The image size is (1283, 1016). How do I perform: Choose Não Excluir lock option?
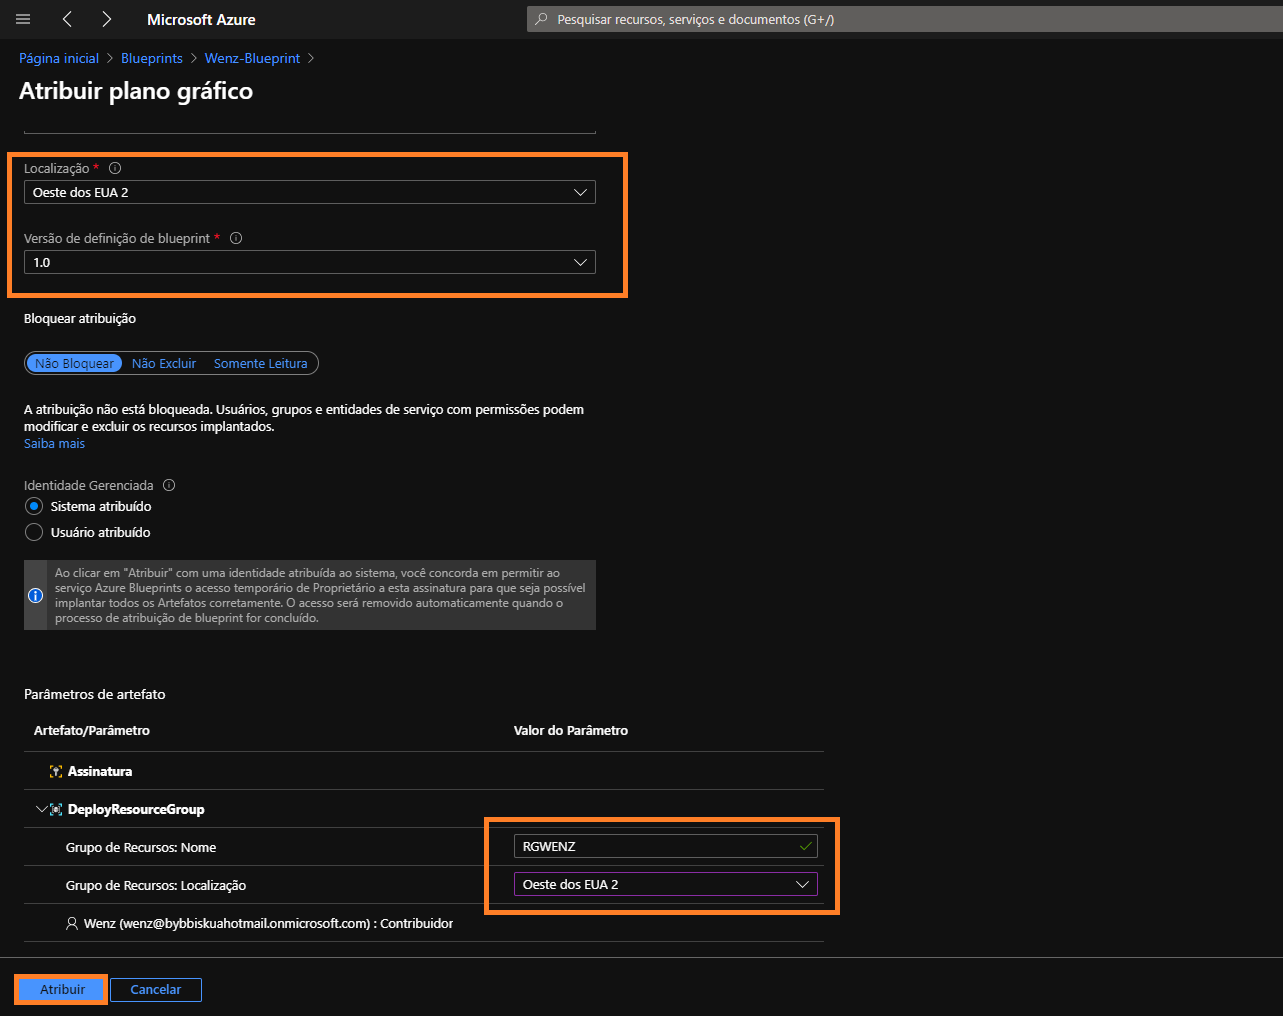click(164, 363)
